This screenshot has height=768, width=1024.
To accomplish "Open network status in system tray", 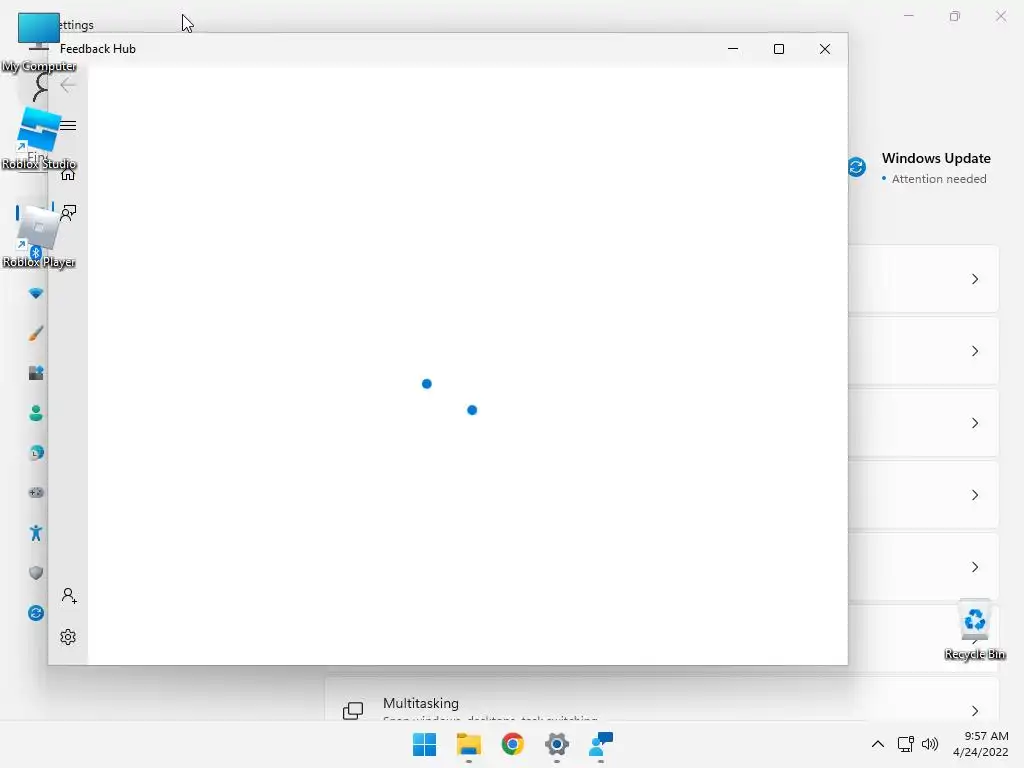I will (x=905, y=744).
